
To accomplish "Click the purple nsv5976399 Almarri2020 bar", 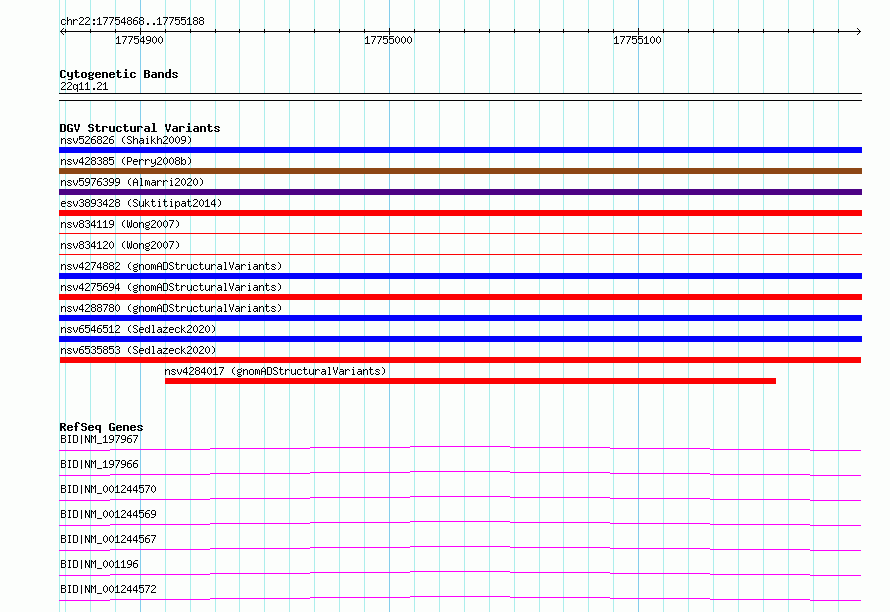I will tap(460, 192).
